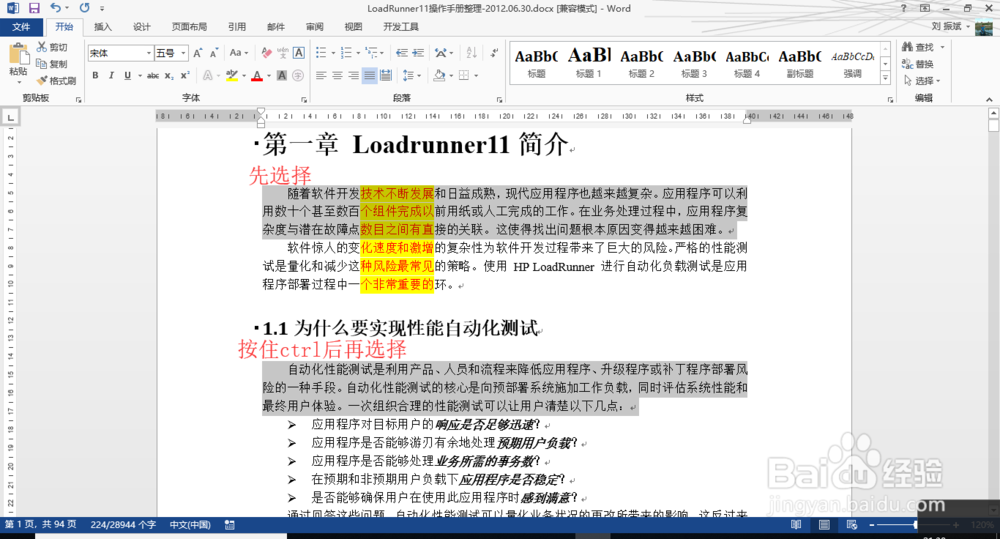Viewport: 1000px width, 539px height.
Task: Redo using the quick access toolbar
Action: point(84,8)
